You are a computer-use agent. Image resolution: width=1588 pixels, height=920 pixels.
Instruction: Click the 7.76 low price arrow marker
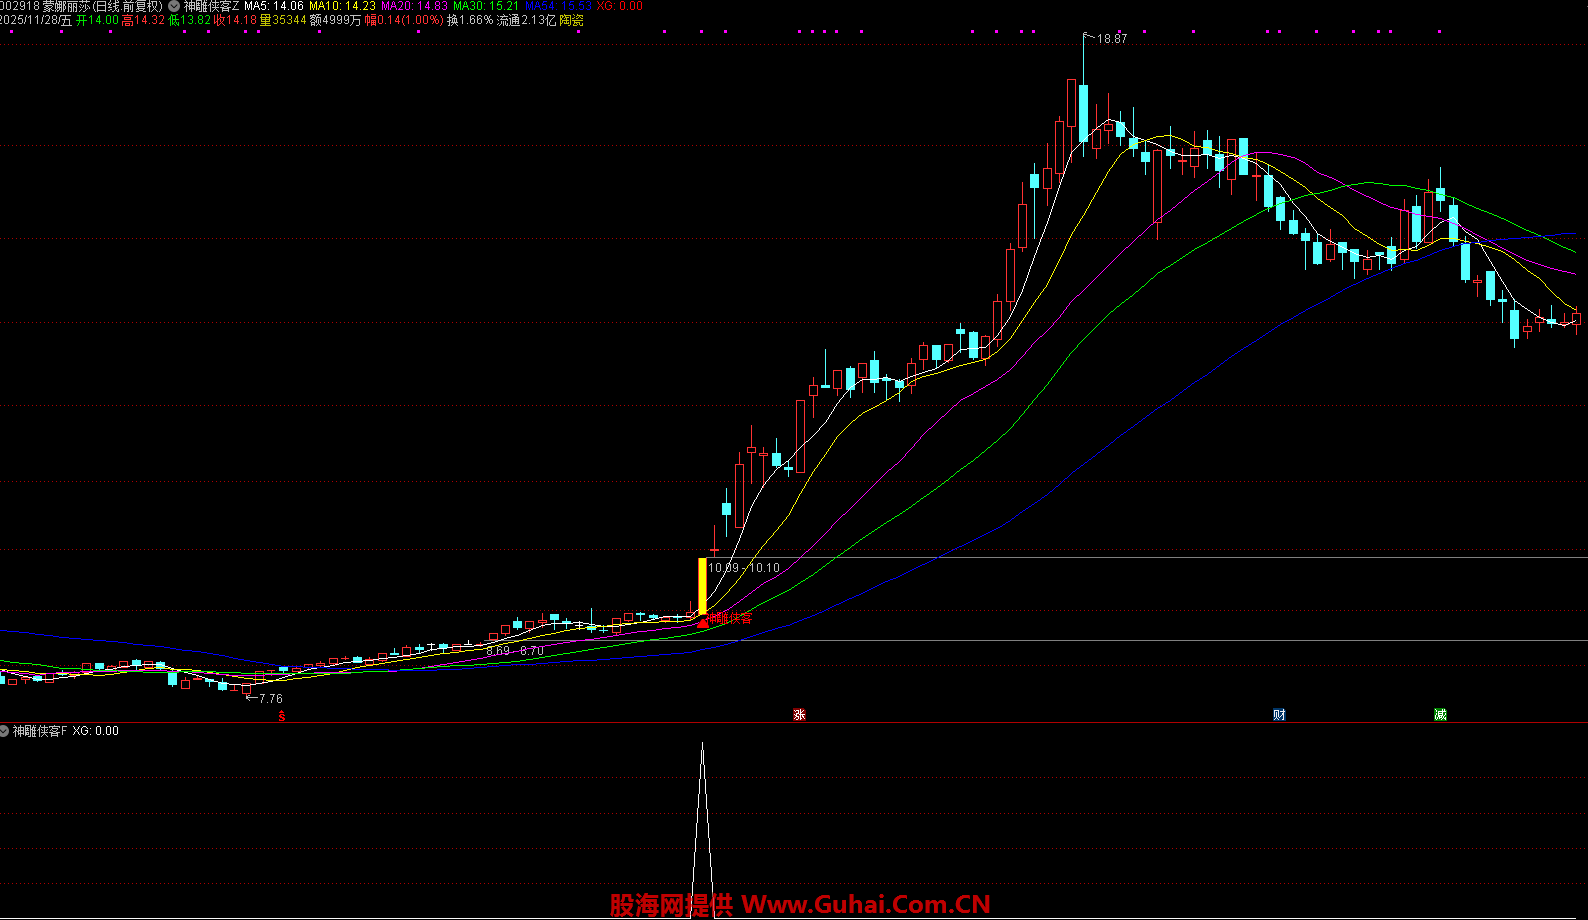tap(264, 699)
